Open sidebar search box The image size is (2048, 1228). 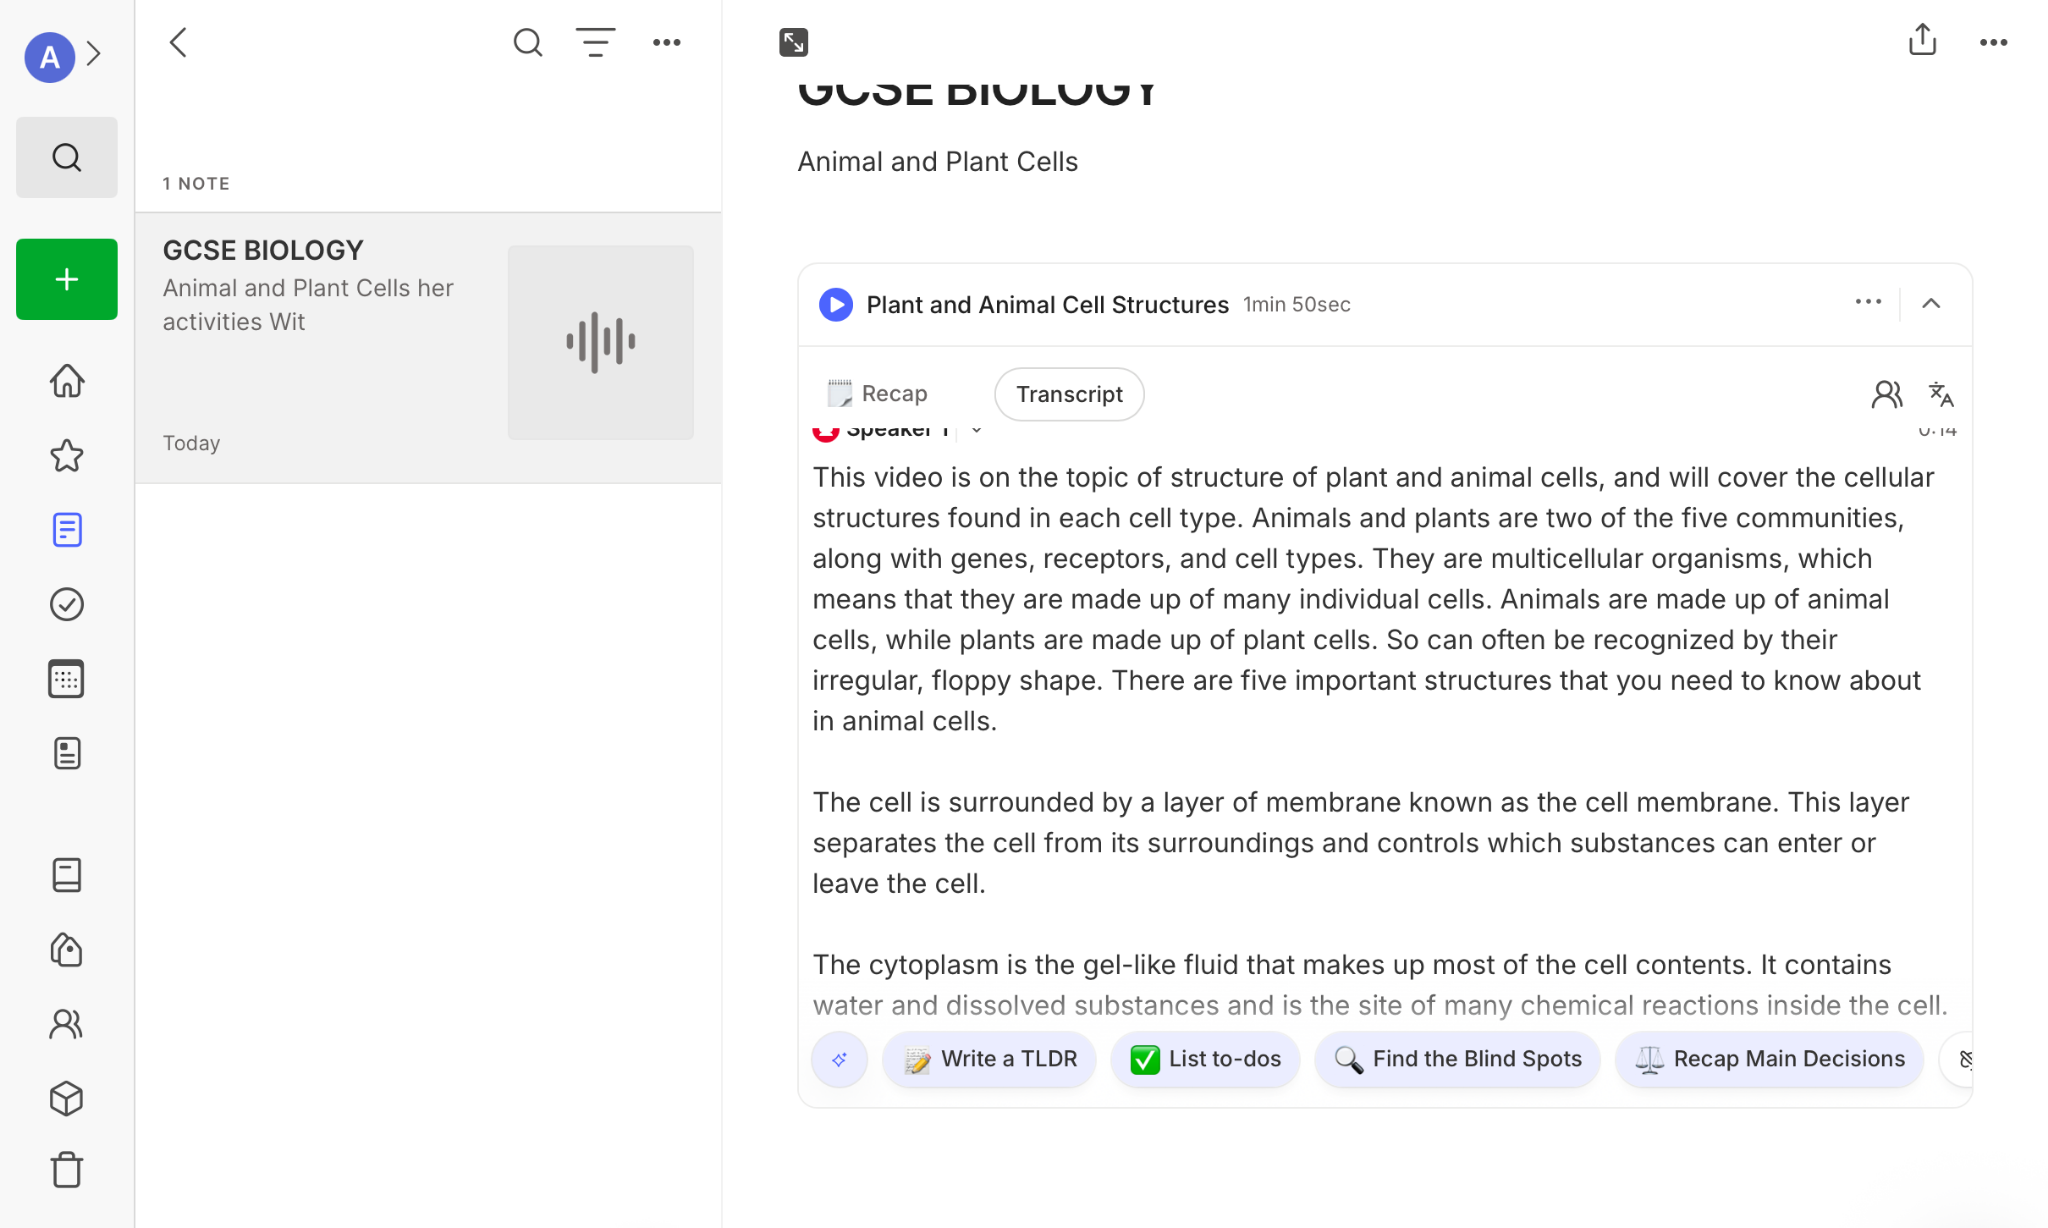[x=67, y=157]
